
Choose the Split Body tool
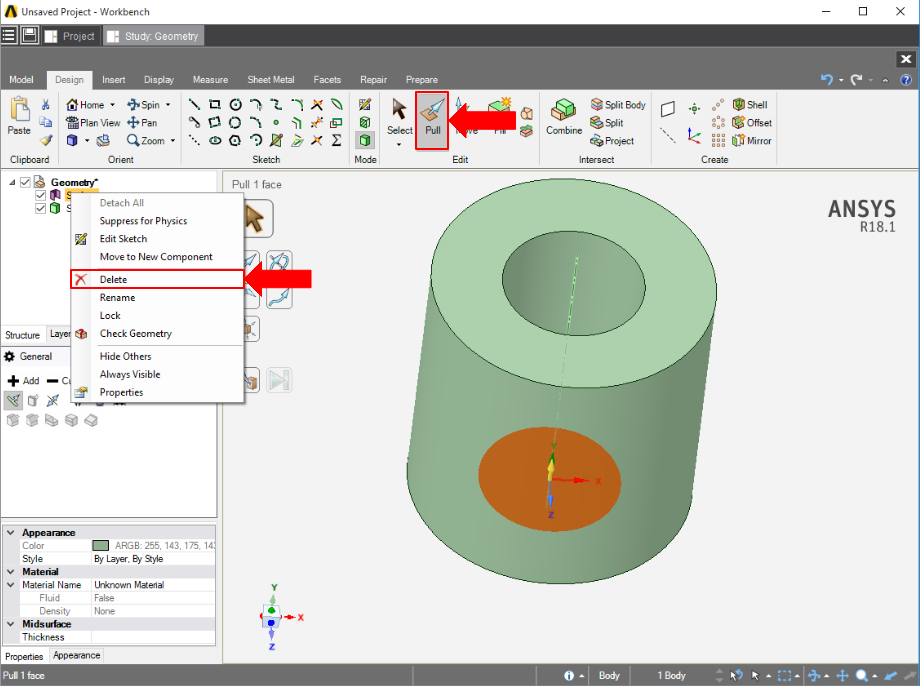tap(618, 104)
